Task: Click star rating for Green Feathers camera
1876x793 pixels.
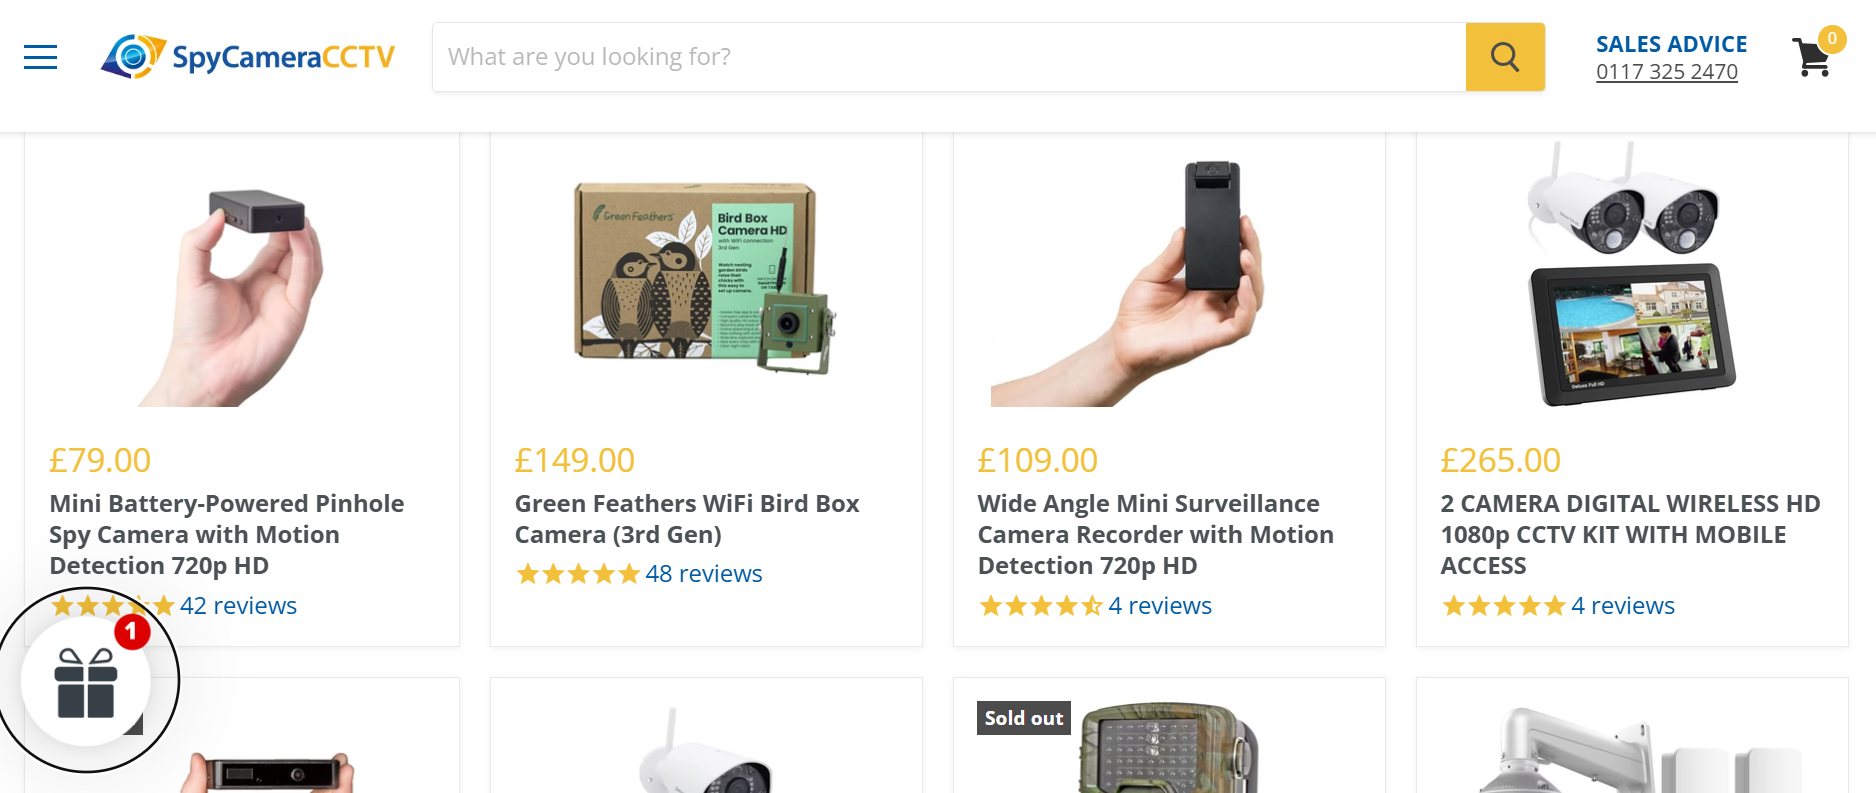Action: (578, 574)
